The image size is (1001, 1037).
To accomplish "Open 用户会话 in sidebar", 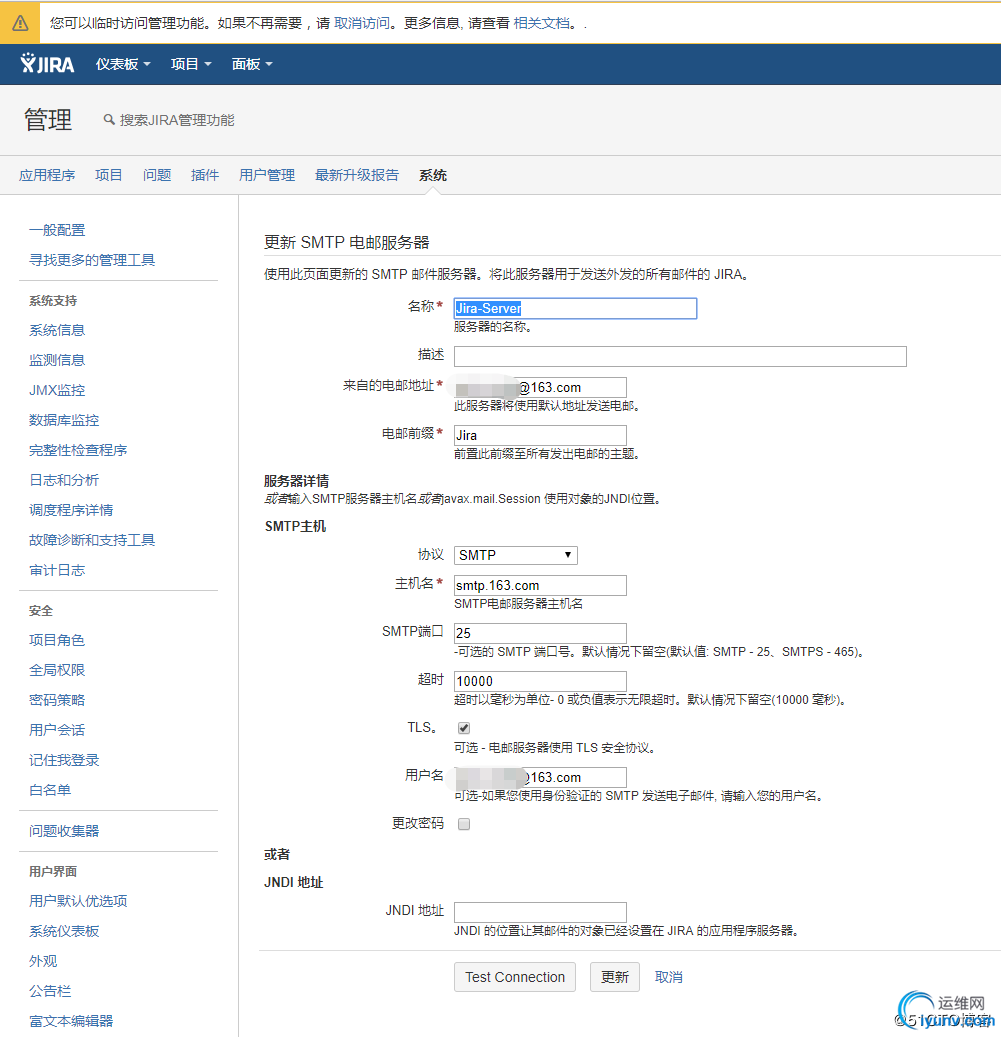I will (x=57, y=730).
